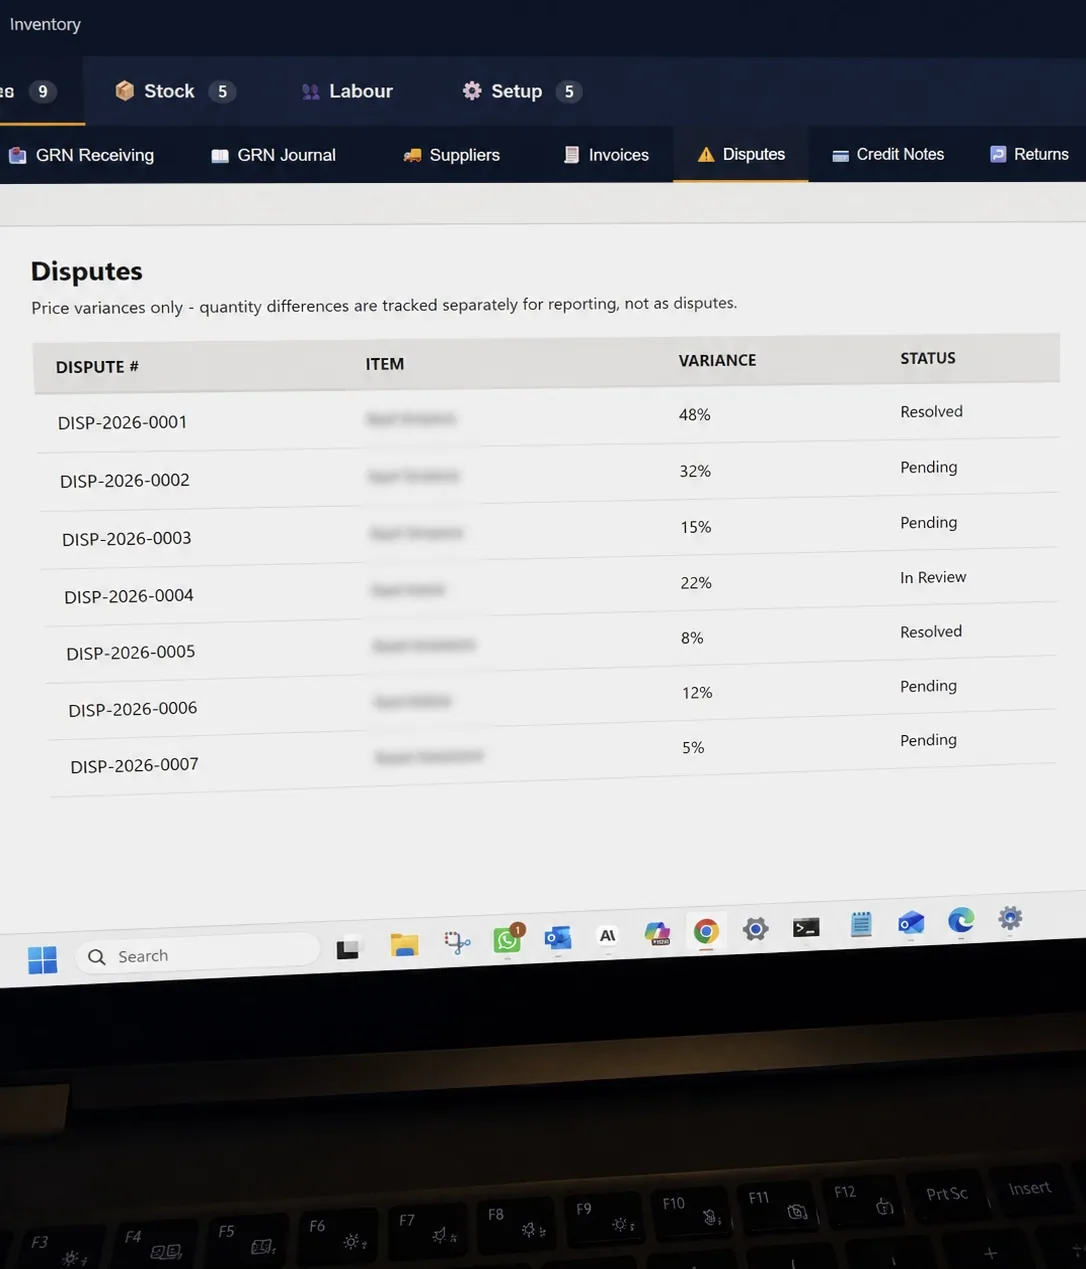
Task: Click the 48% variance value
Action: [x=695, y=415]
